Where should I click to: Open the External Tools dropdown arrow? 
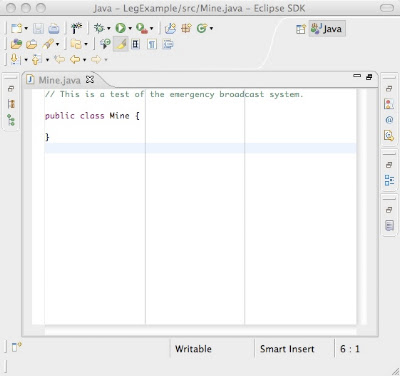(x=151, y=29)
